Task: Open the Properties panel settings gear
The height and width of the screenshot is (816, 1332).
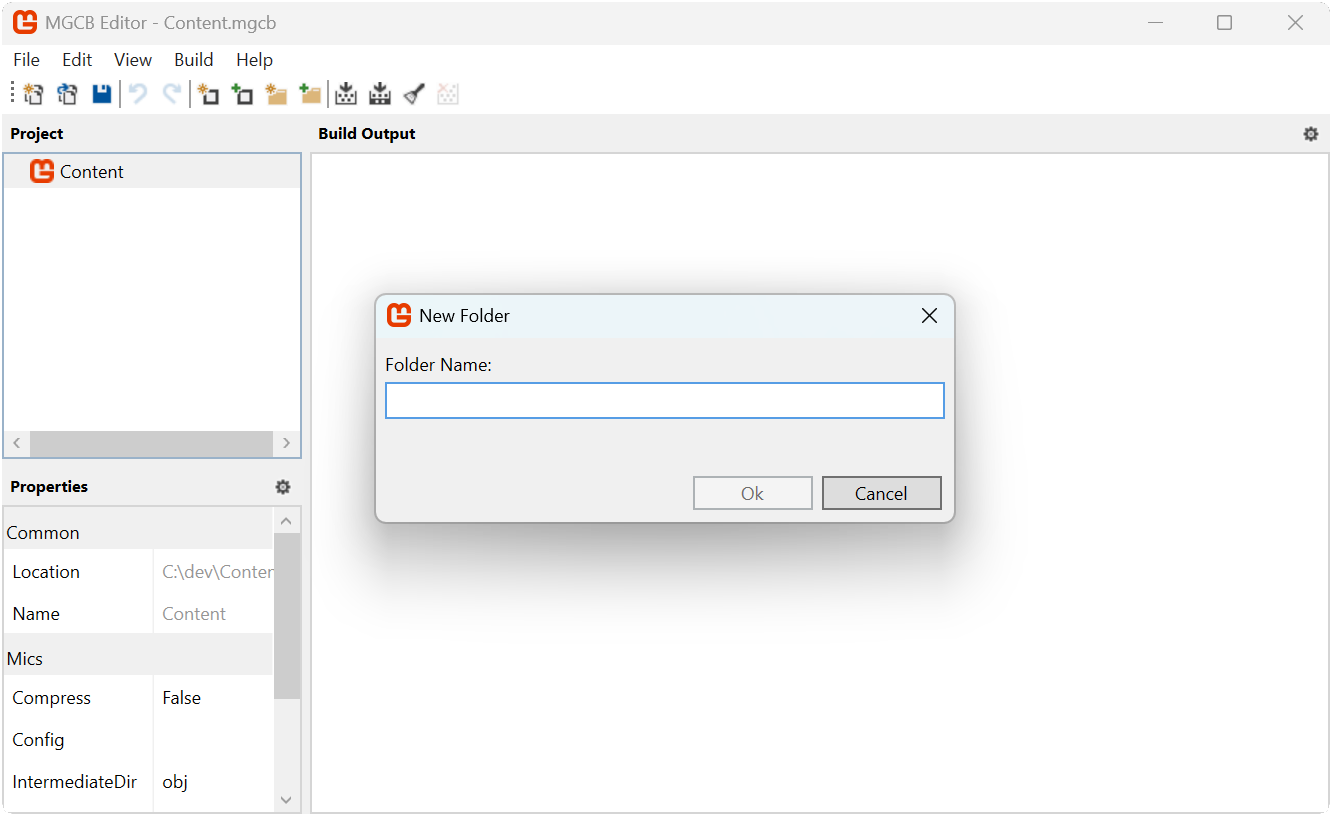Action: 283,487
